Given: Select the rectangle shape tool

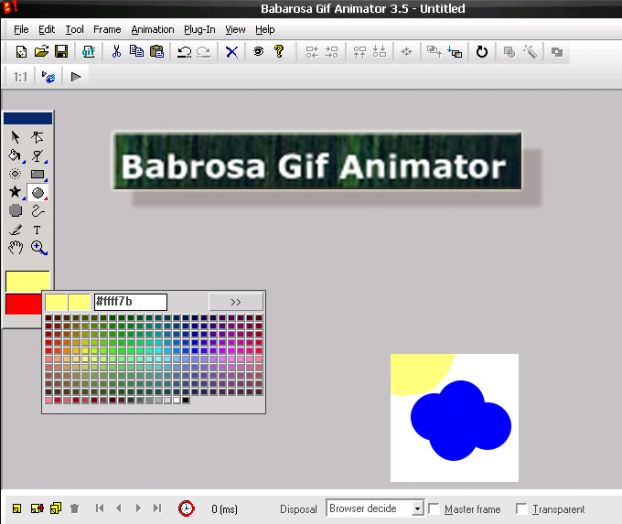Looking at the screenshot, I should 38,175.
